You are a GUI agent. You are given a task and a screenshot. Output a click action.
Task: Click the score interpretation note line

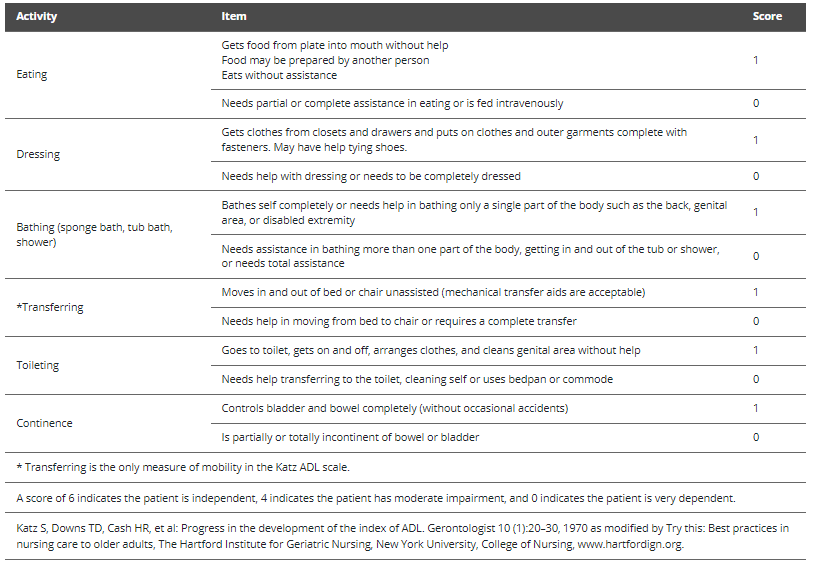(x=376, y=498)
